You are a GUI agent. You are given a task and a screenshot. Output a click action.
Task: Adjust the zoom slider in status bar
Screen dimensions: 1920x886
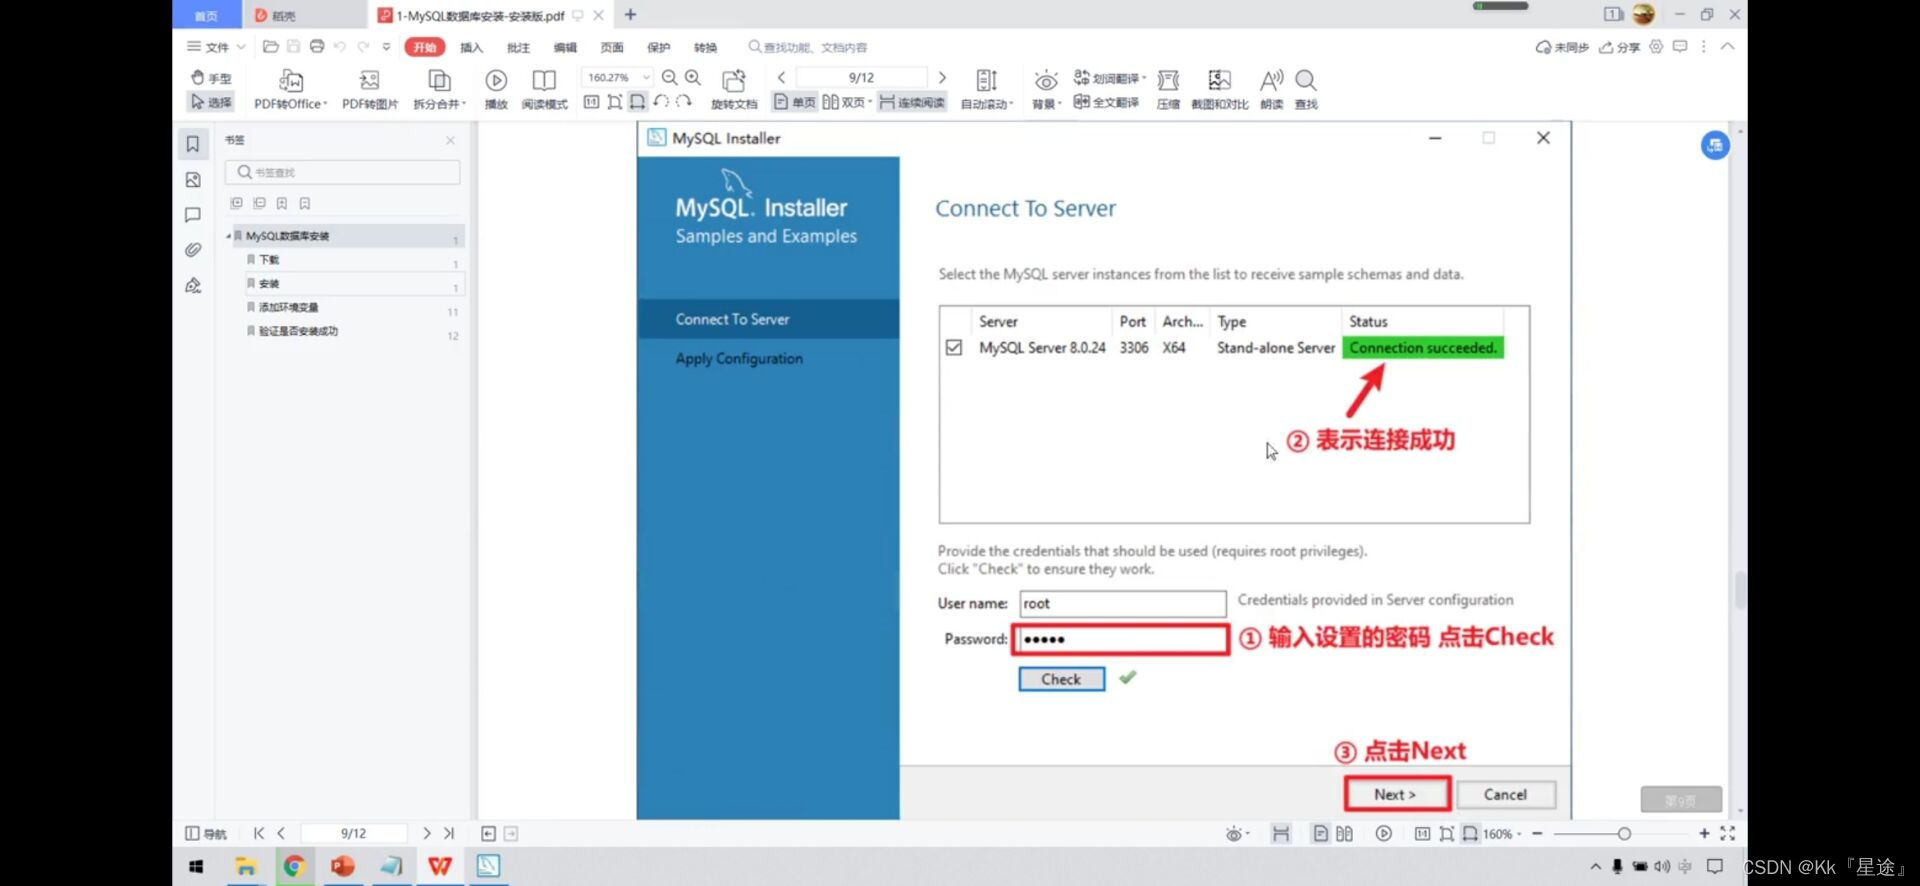coord(1624,833)
